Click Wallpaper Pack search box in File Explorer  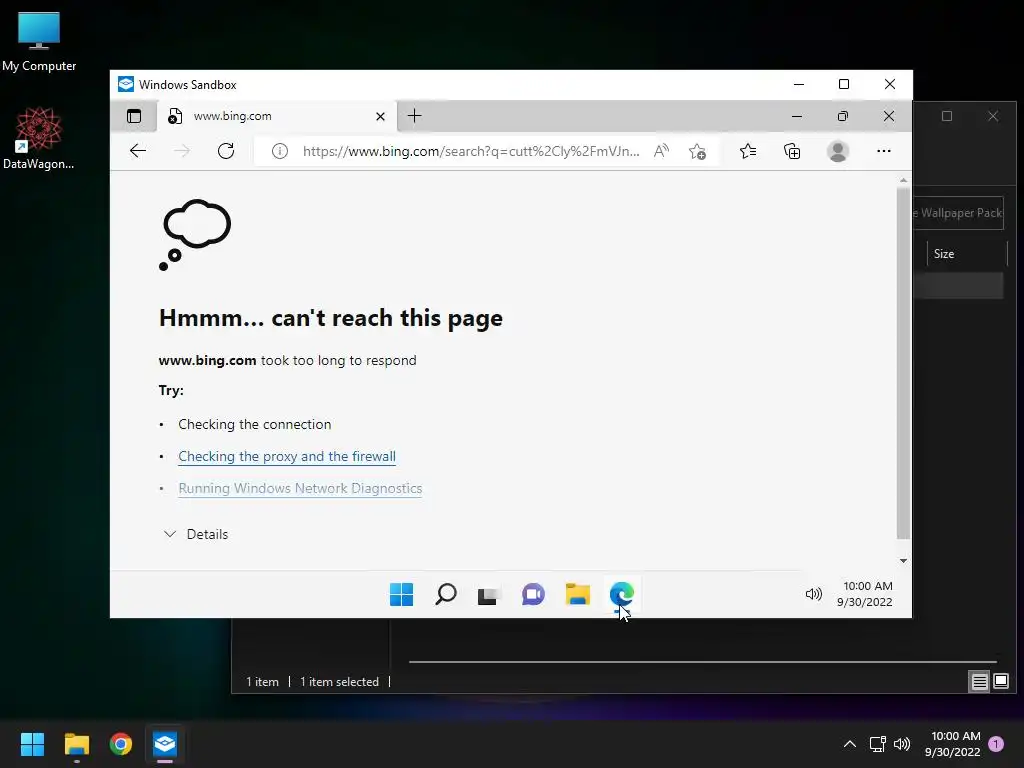click(x=957, y=213)
